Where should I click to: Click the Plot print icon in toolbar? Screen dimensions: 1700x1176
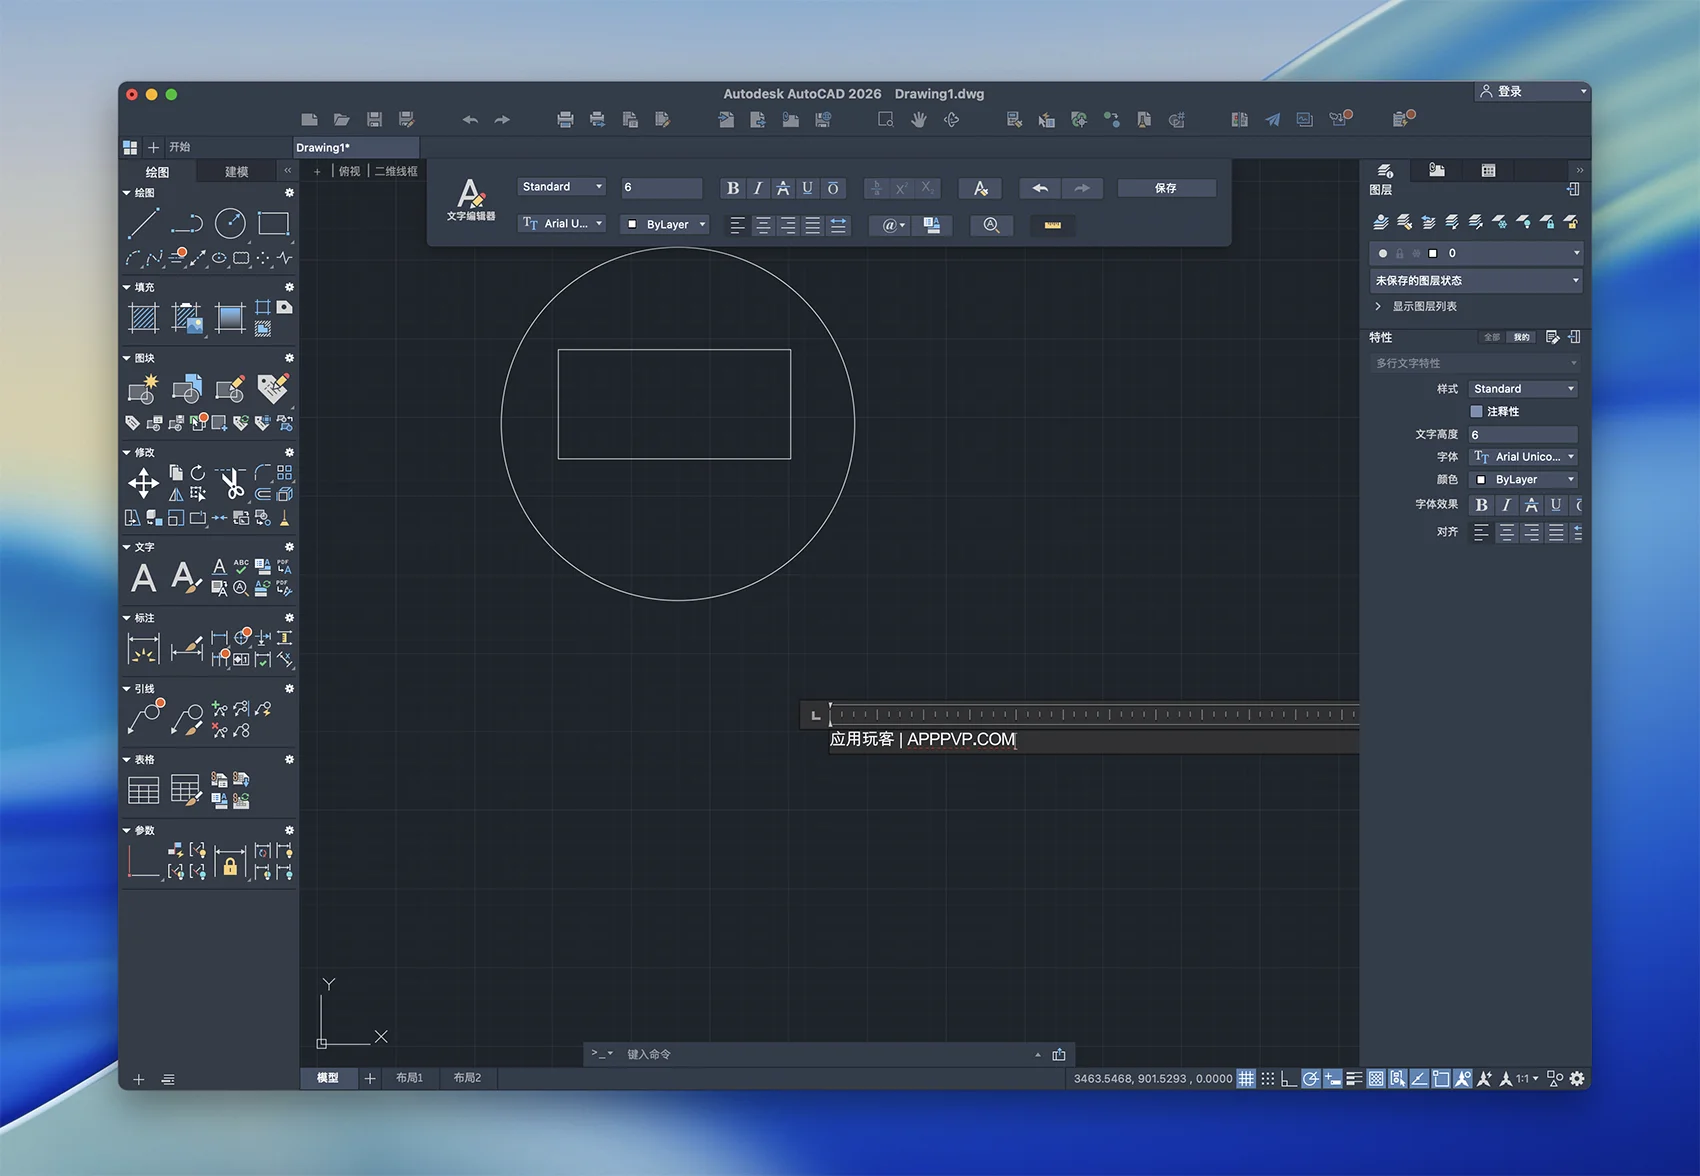(565, 120)
